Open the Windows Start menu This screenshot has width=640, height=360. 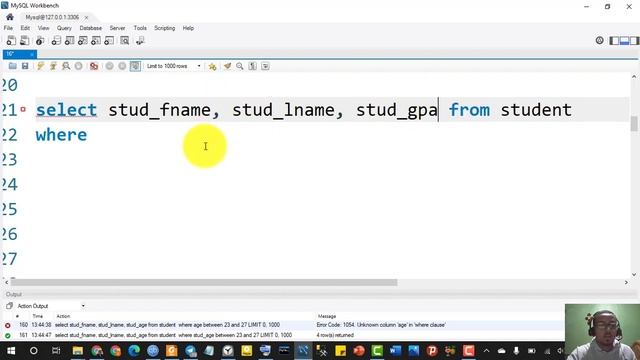tap(11, 351)
